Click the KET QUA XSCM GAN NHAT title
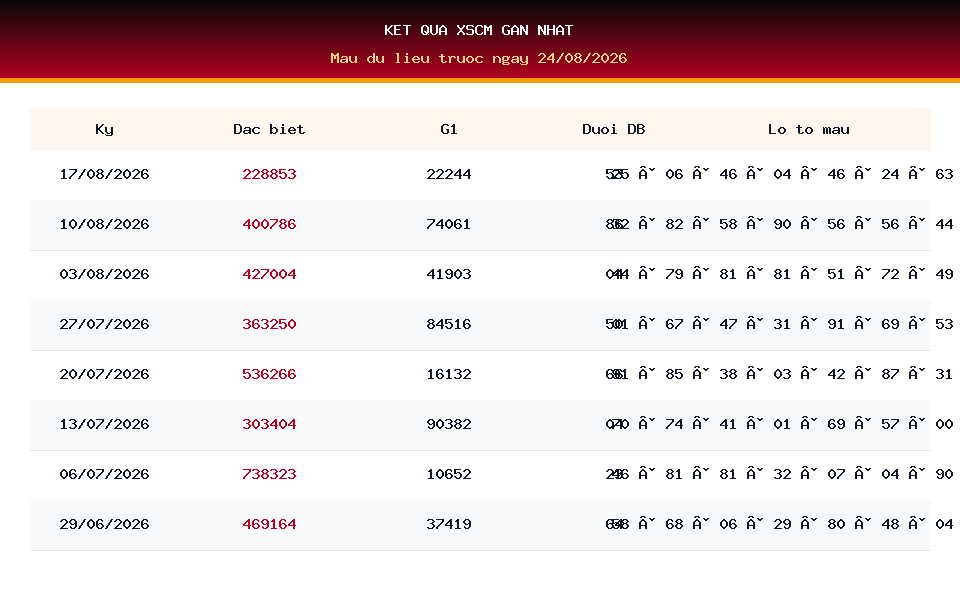Screen dimensions: 960x590 pos(479,30)
